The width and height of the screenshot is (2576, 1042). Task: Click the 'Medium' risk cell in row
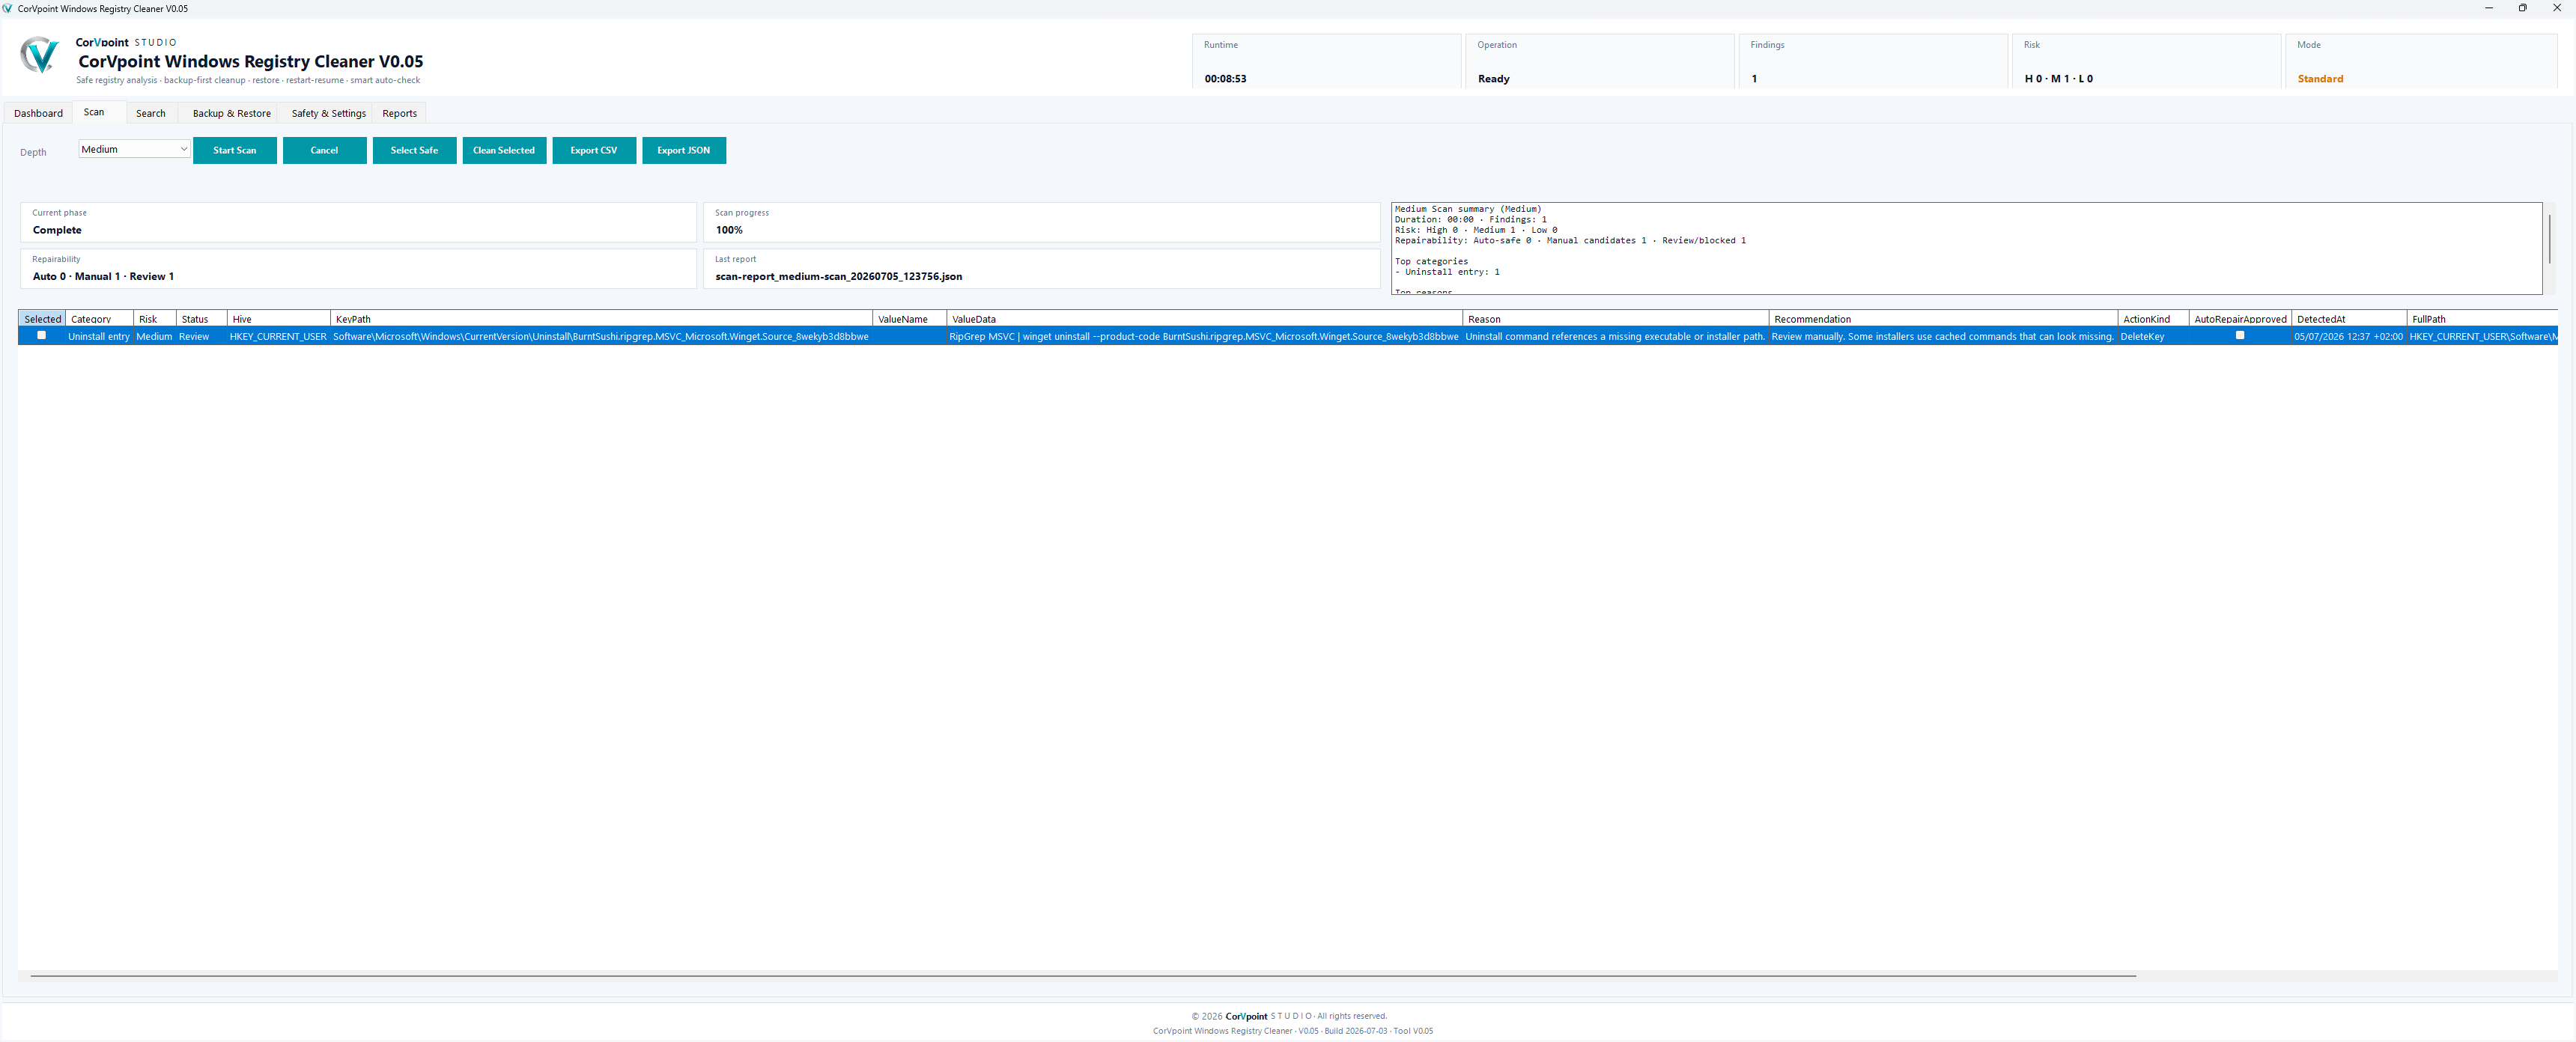click(x=154, y=336)
